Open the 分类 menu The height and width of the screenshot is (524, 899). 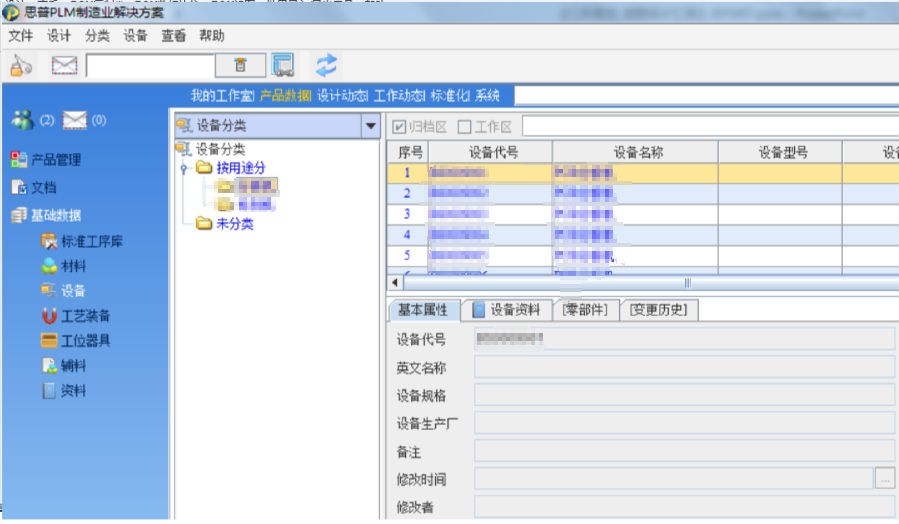(97, 35)
